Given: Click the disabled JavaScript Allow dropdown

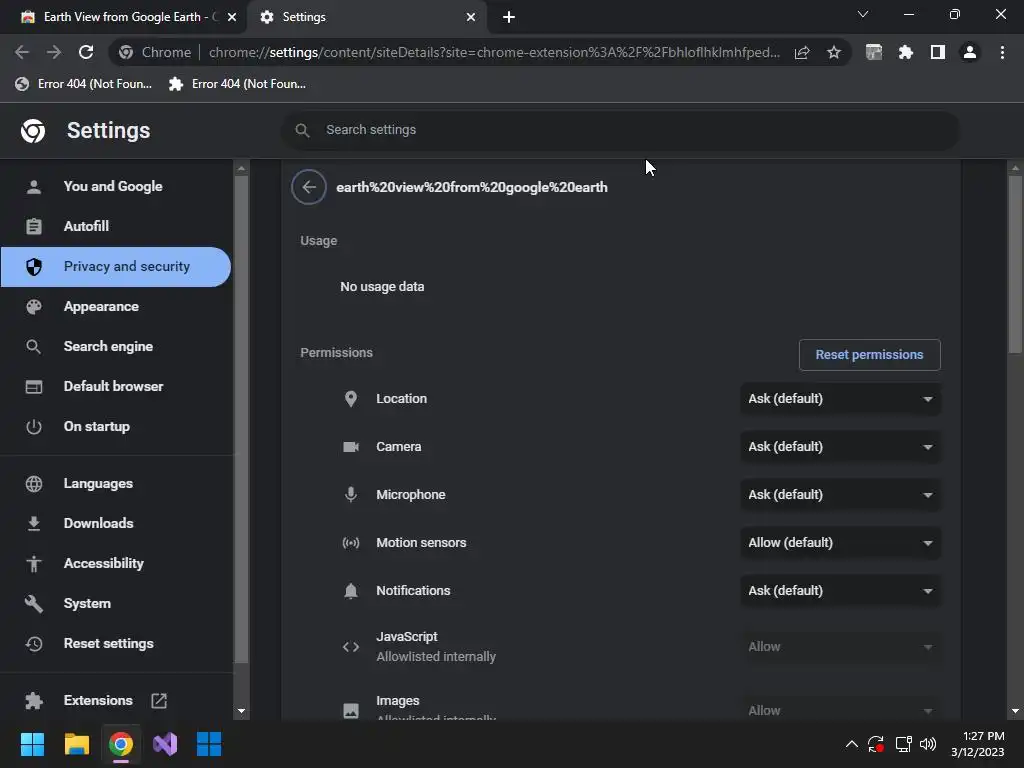Looking at the screenshot, I should pos(840,647).
